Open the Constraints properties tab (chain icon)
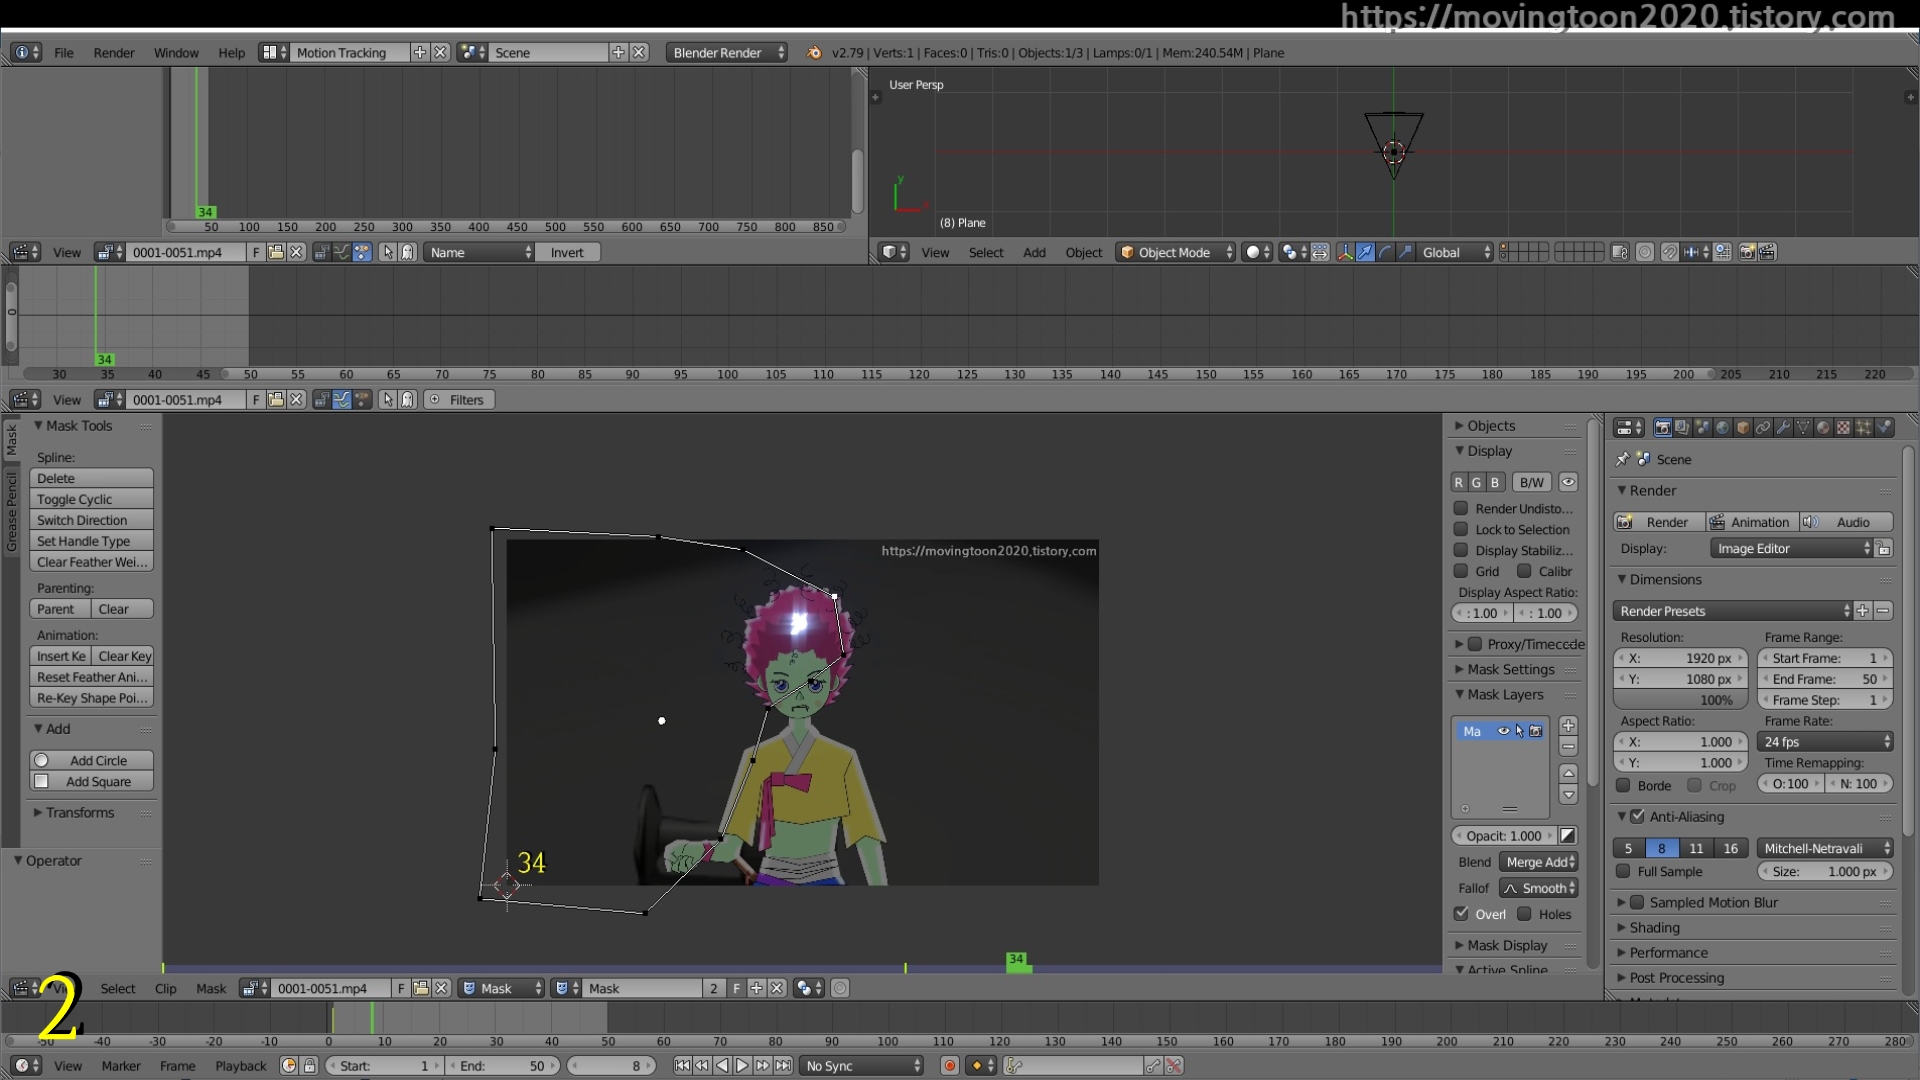 [1762, 428]
